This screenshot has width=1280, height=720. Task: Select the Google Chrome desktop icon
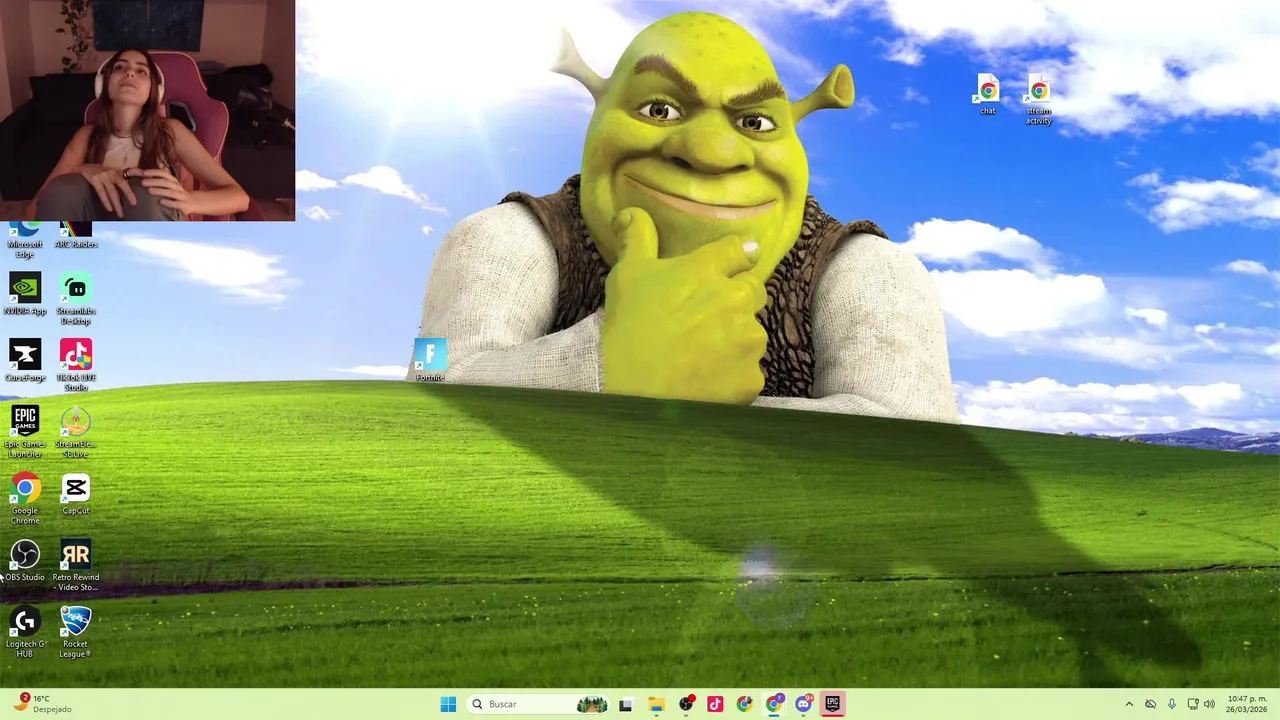[x=25, y=498]
